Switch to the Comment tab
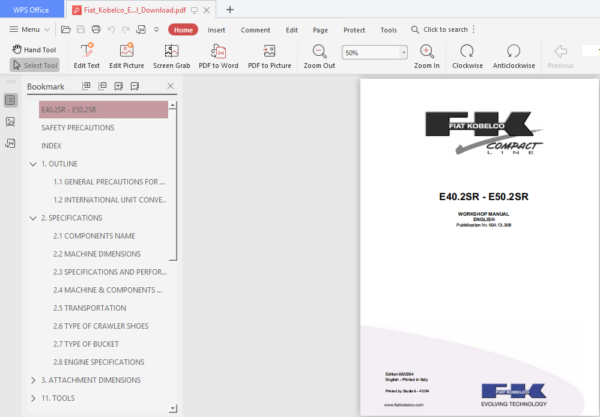The height and width of the screenshot is (417, 600). coord(255,30)
